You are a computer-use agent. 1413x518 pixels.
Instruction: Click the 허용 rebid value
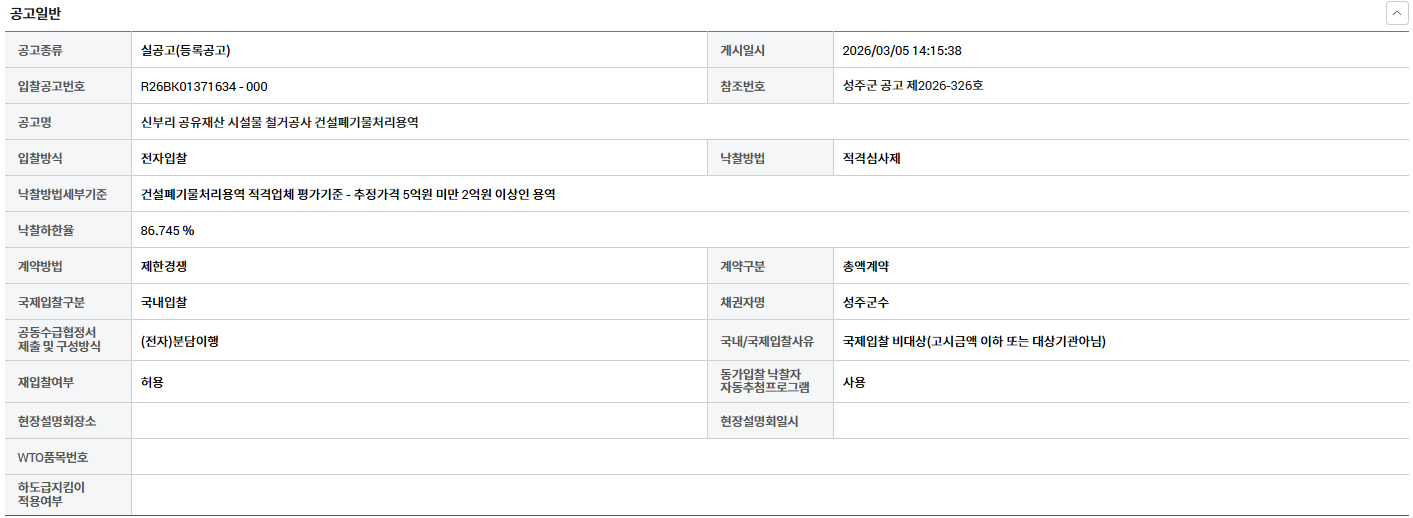(153, 382)
